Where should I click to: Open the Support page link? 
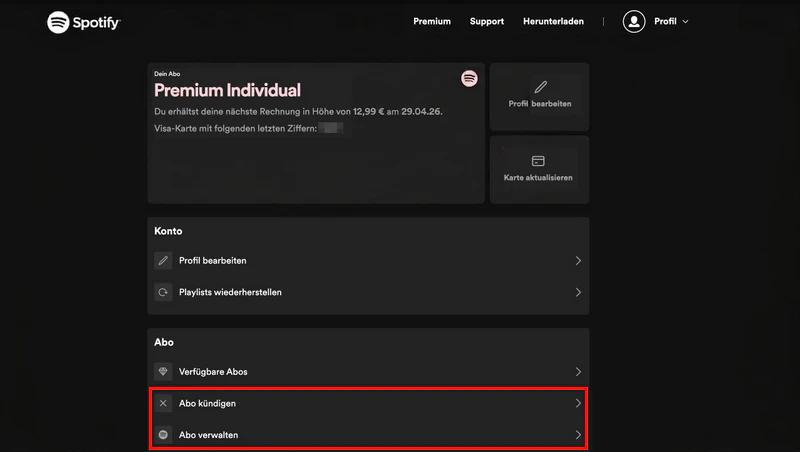487,21
